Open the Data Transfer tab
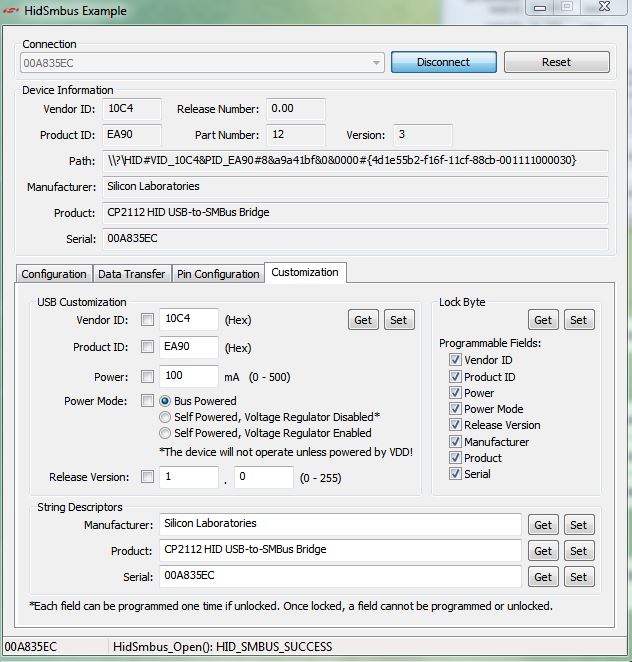Viewport: 632px width, 662px height. pyautogui.click(x=131, y=274)
